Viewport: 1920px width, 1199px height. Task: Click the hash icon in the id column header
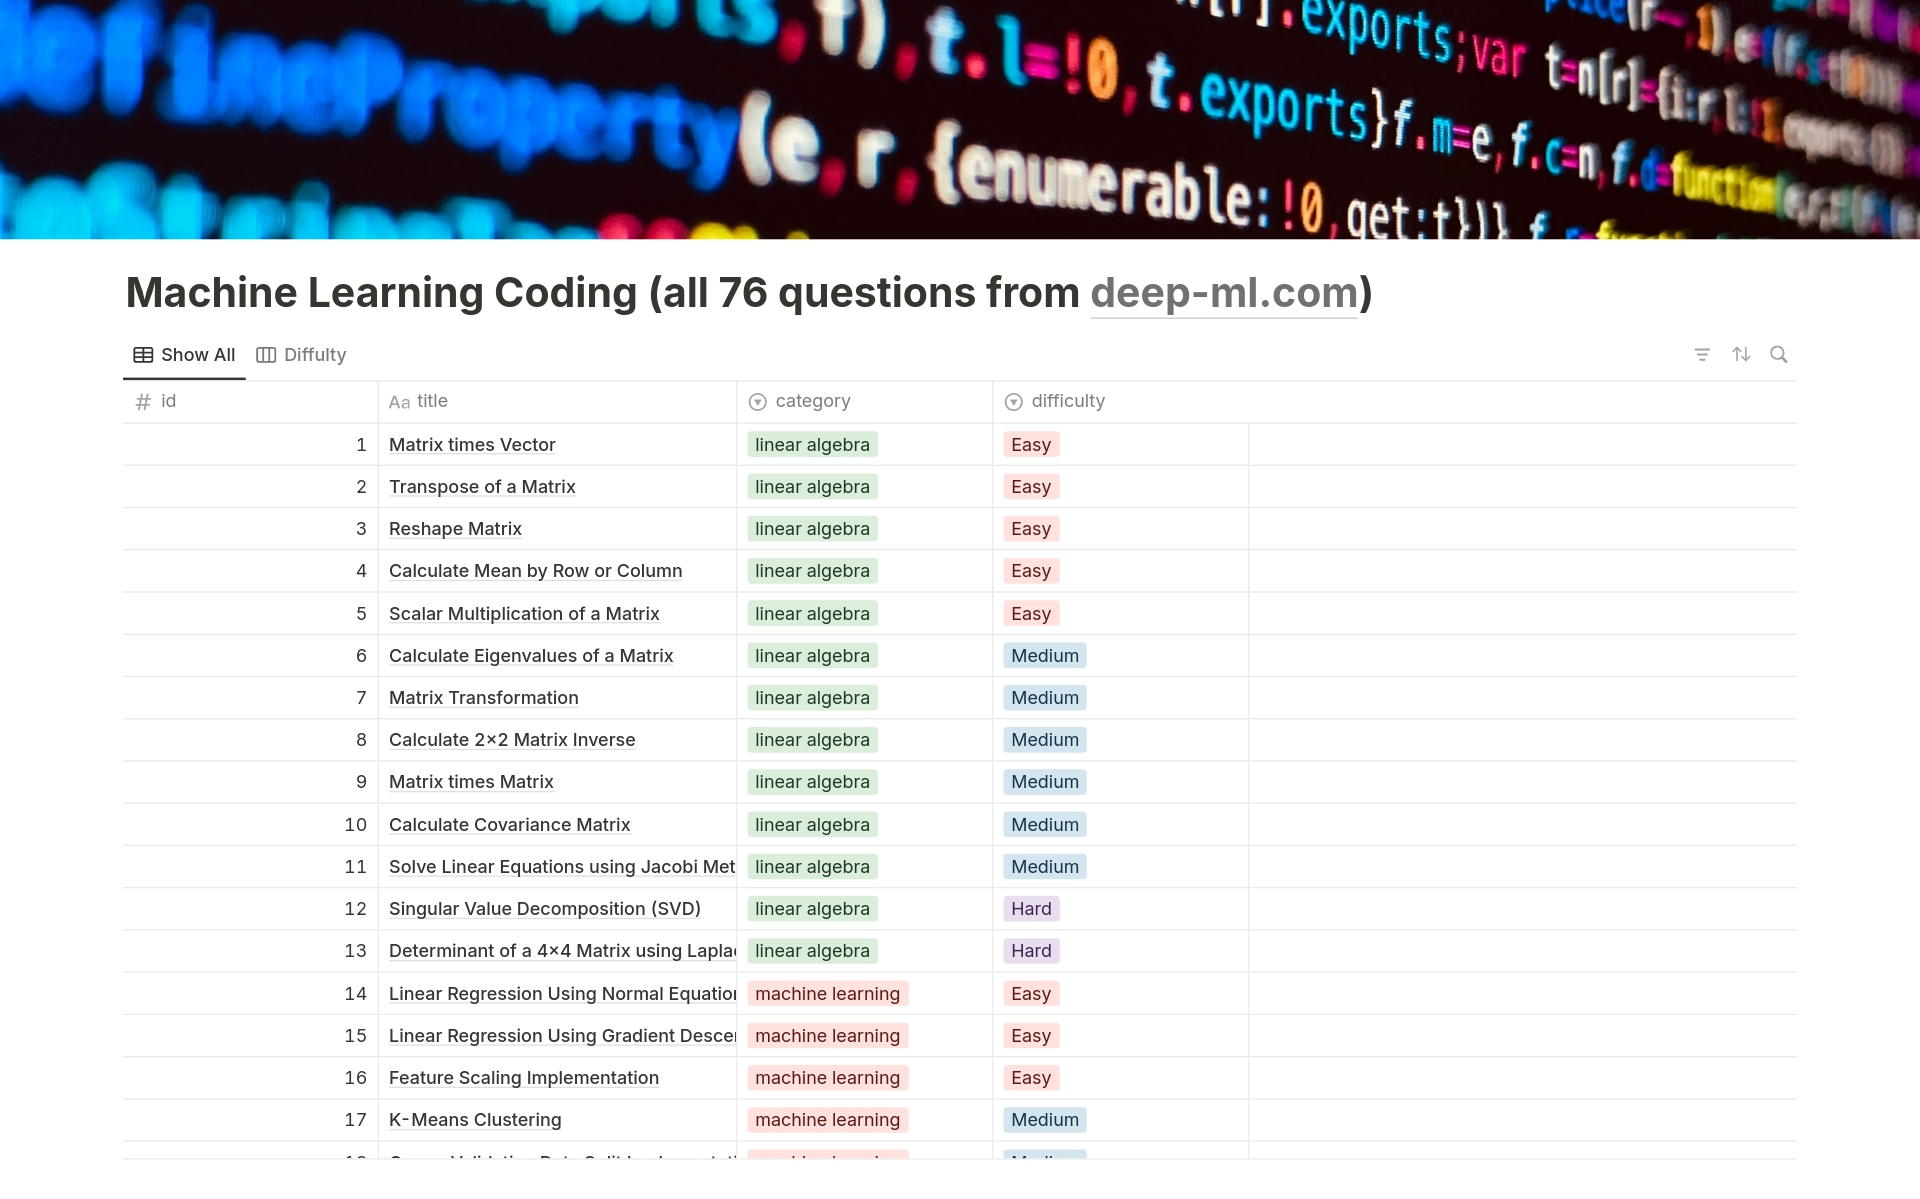(143, 402)
